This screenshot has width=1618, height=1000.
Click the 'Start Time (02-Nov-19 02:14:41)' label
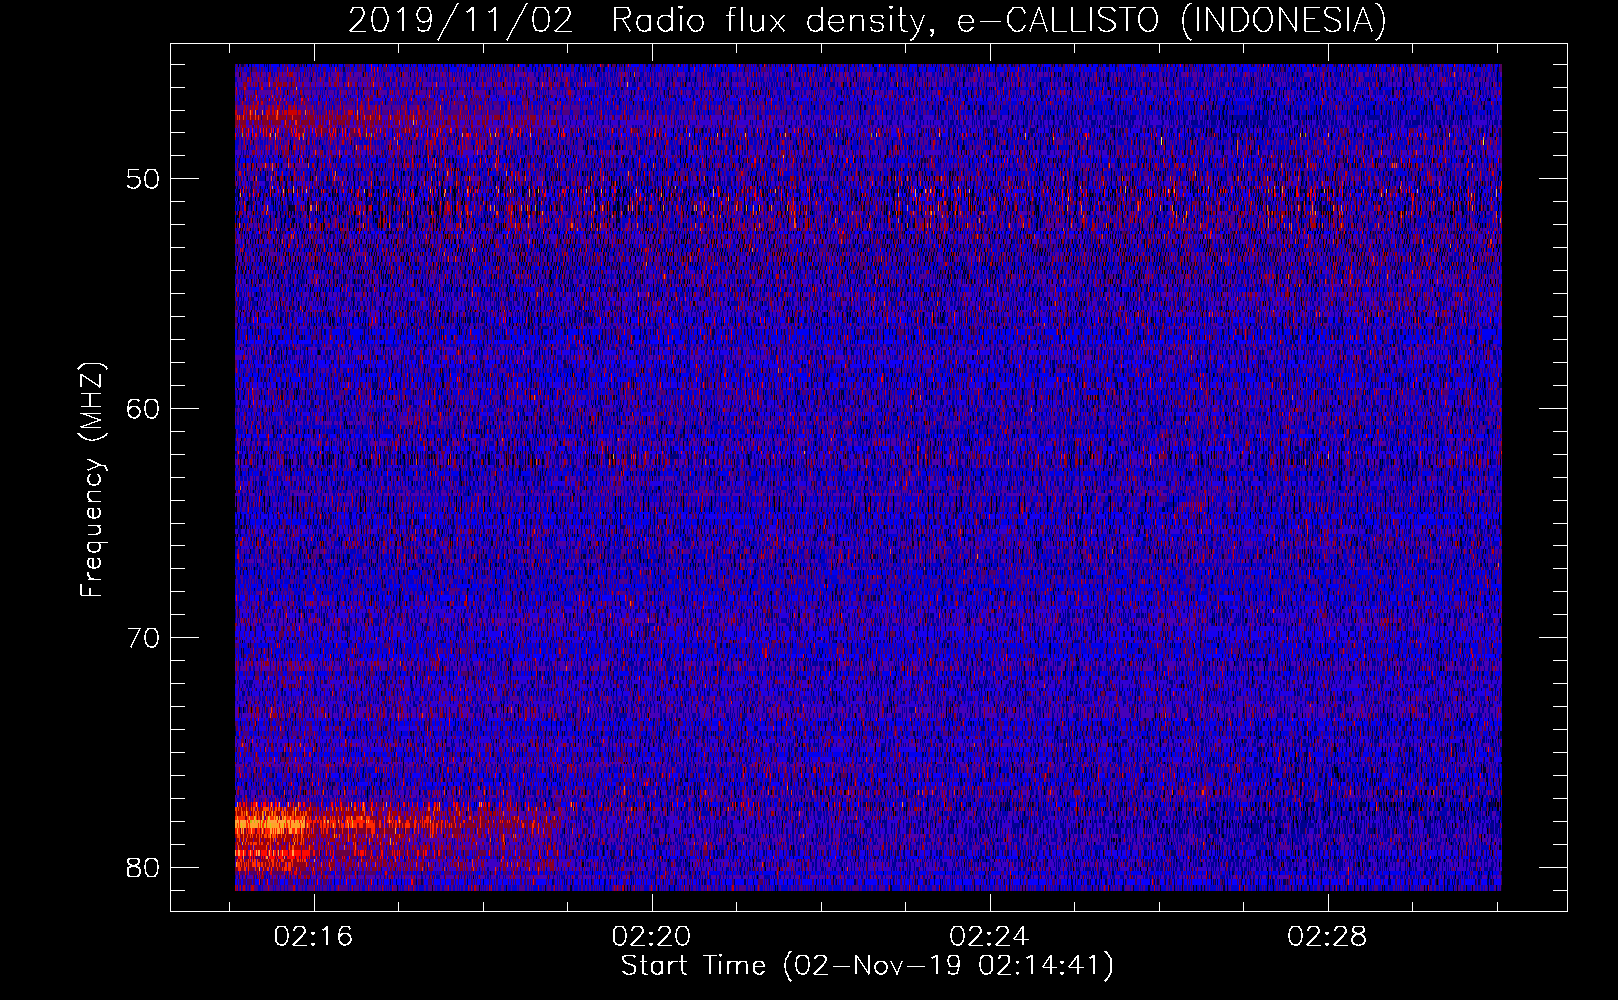point(867,966)
